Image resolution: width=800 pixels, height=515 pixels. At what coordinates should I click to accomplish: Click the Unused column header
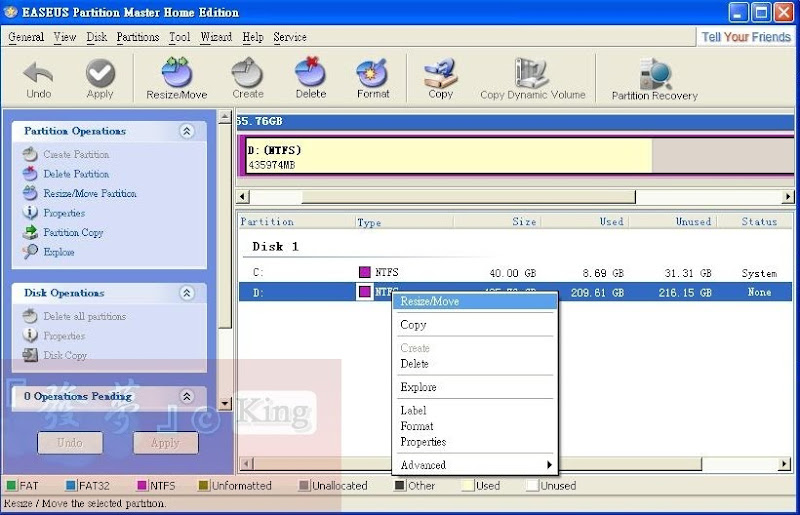pos(673,222)
